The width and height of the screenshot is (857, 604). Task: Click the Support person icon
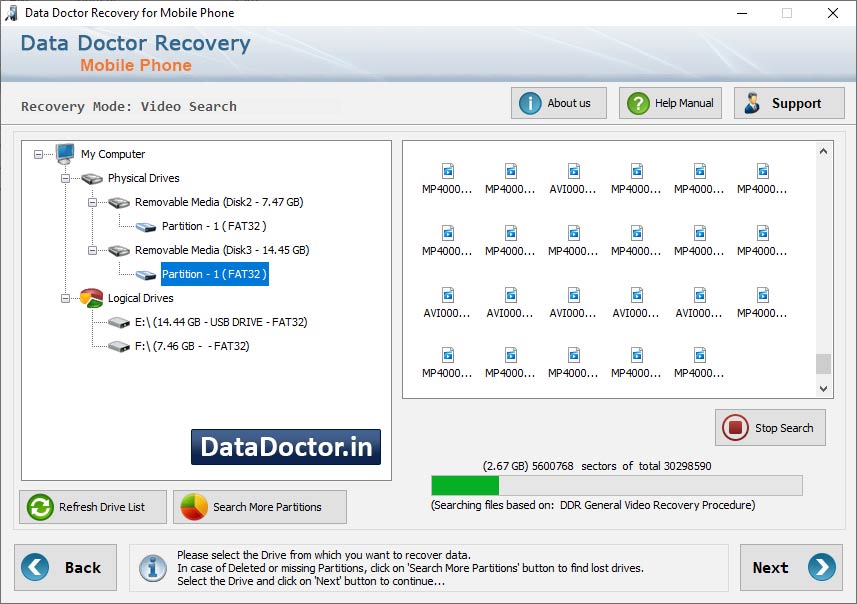[x=754, y=102]
